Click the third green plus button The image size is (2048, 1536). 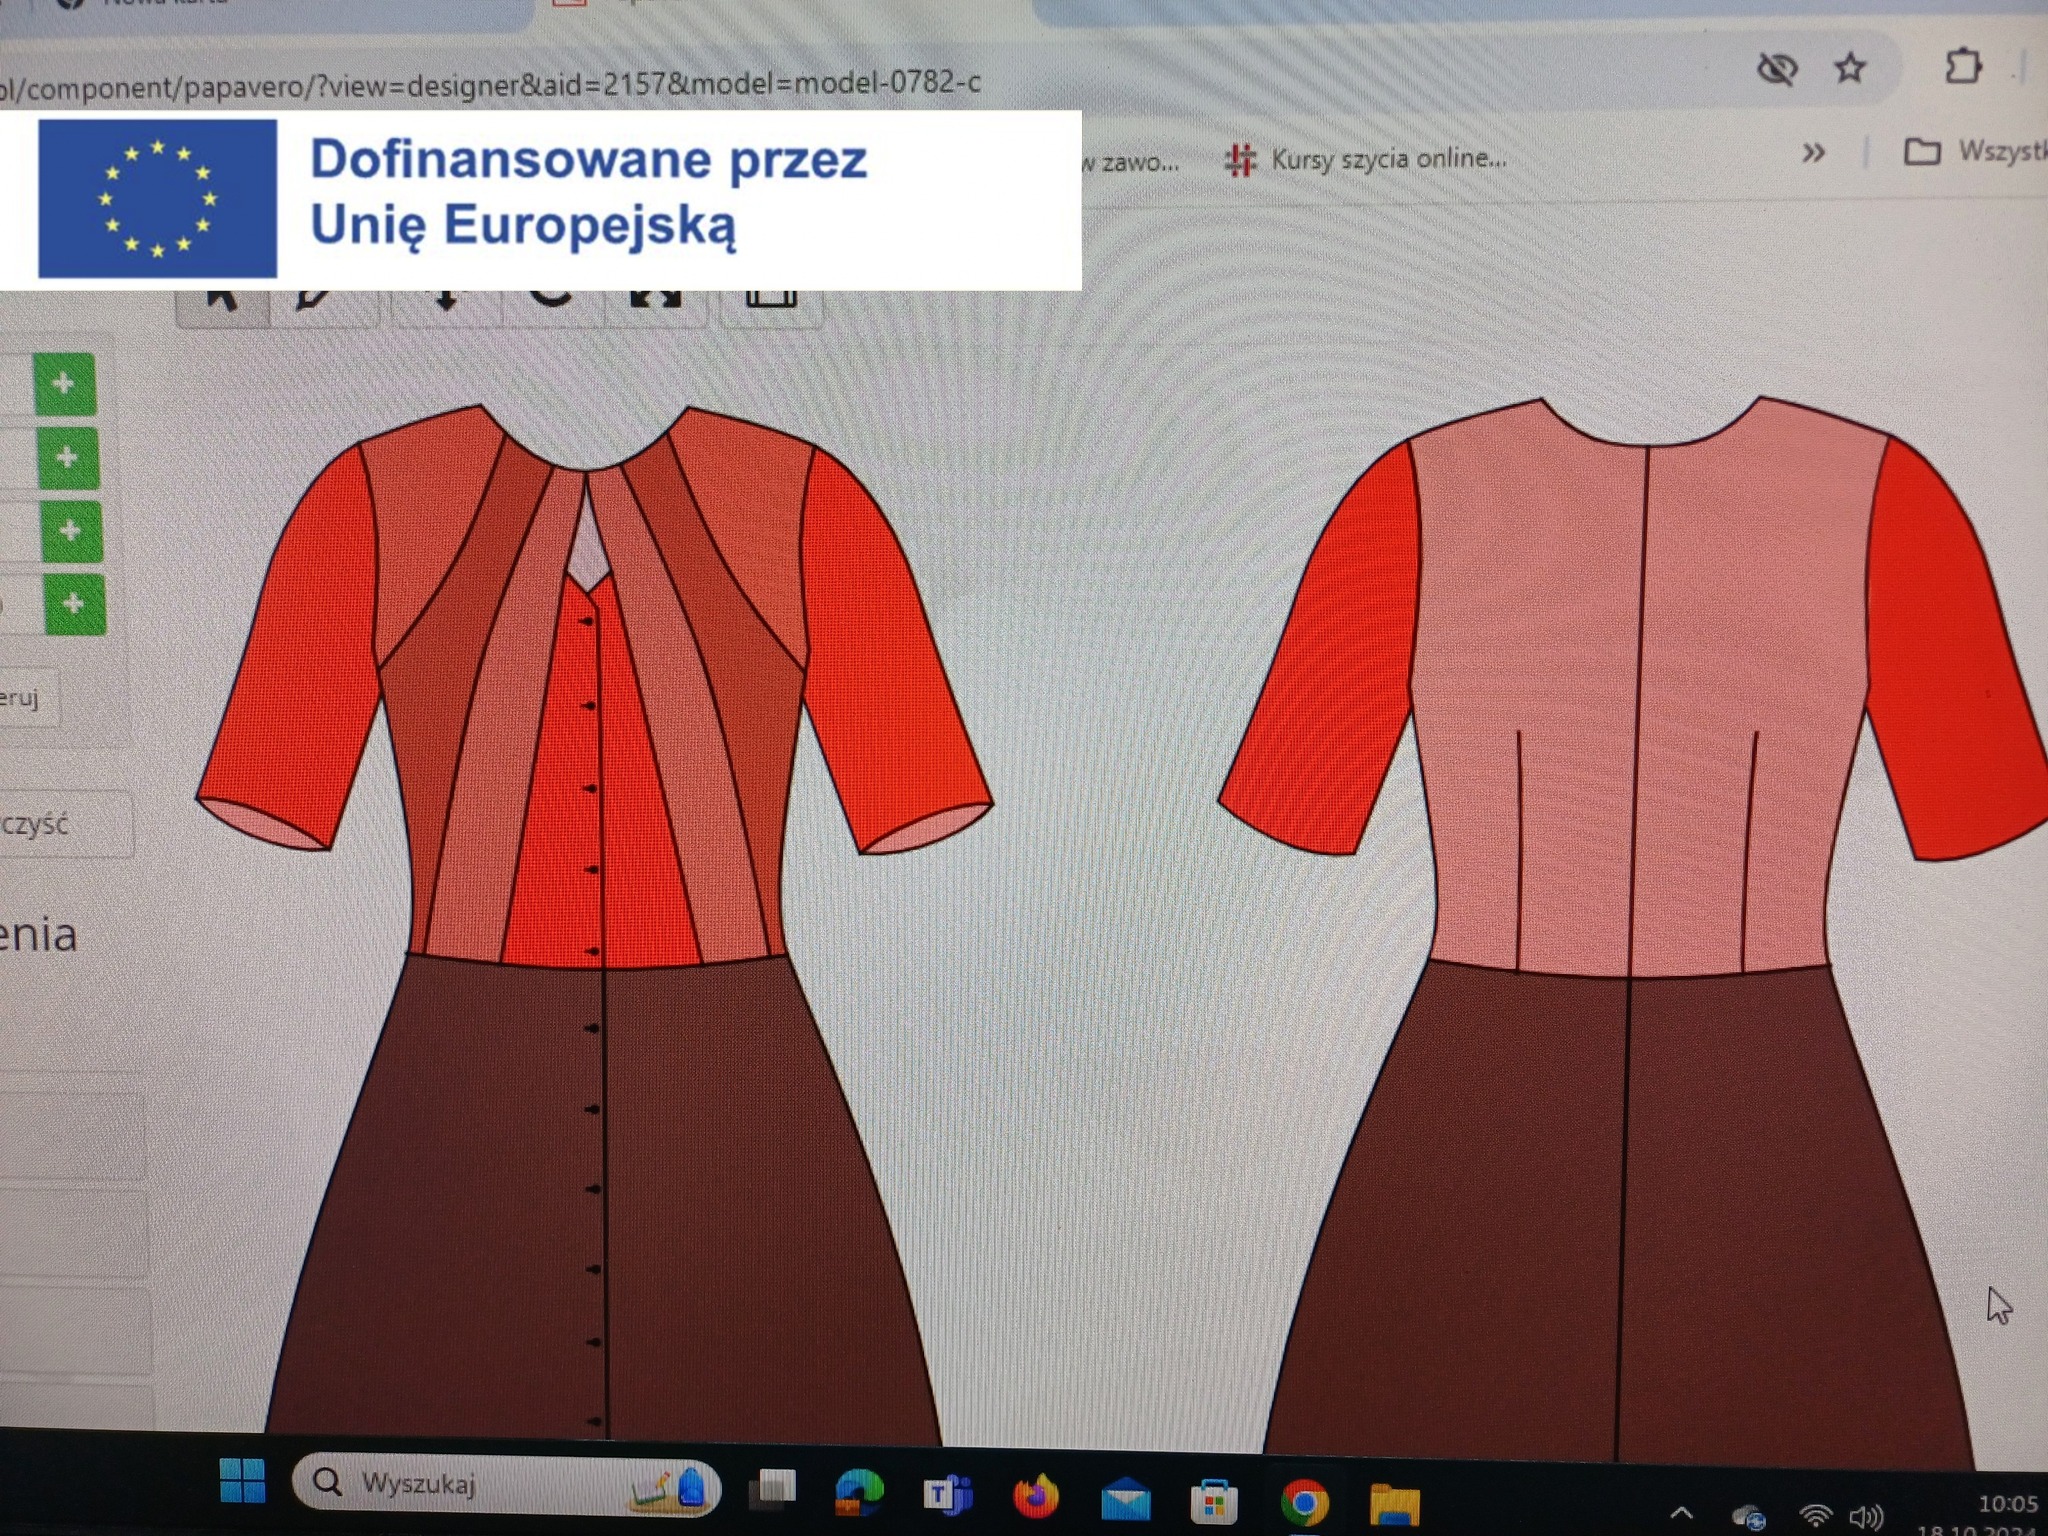(x=71, y=531)
